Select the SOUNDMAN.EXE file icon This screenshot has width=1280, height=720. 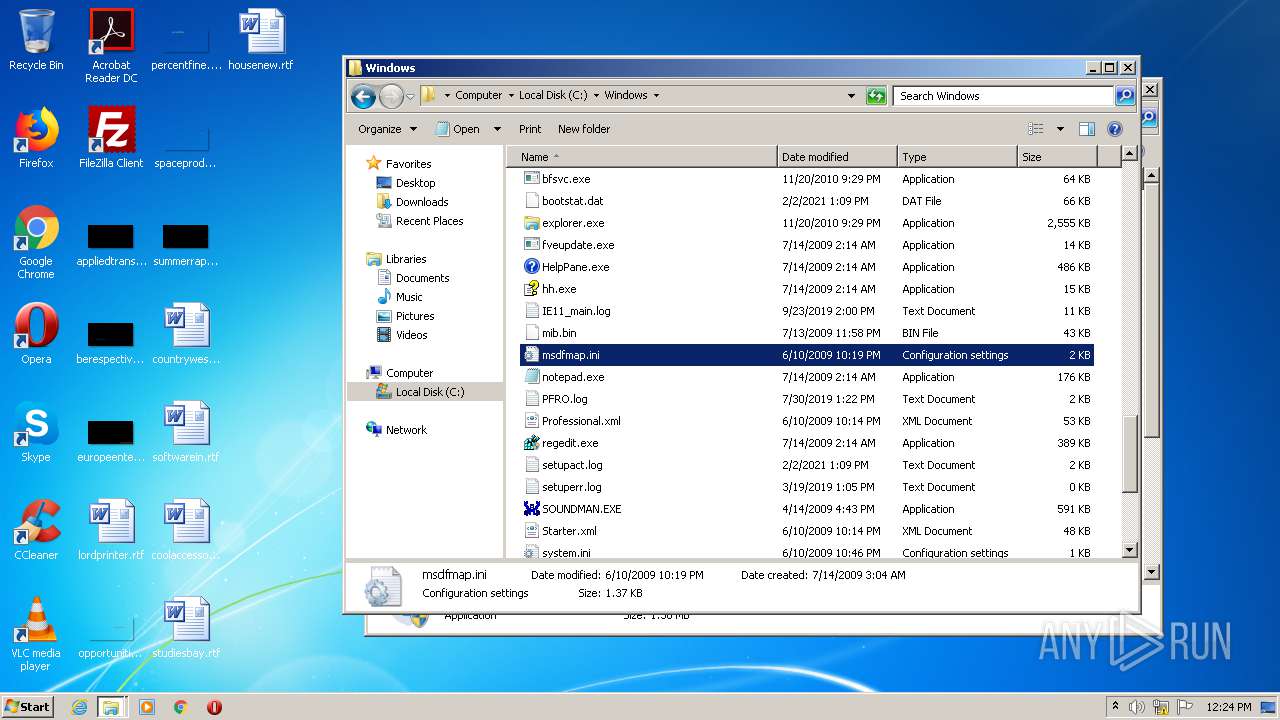coord(532,509)
